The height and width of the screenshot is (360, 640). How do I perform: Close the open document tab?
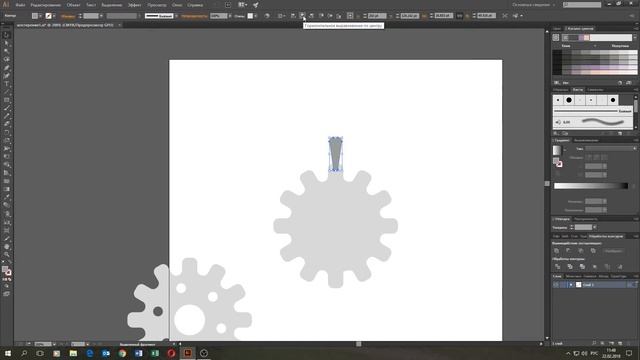(x=120, y=25)
